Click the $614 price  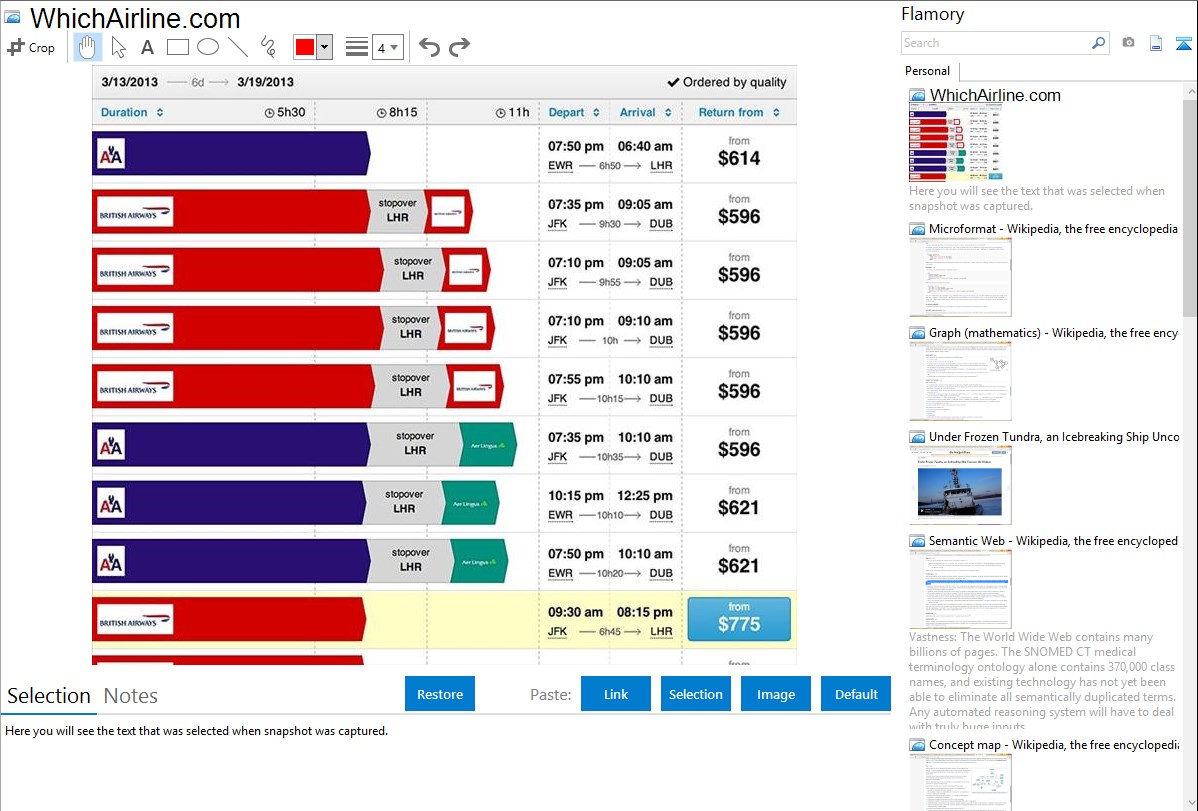coord(739,158)
